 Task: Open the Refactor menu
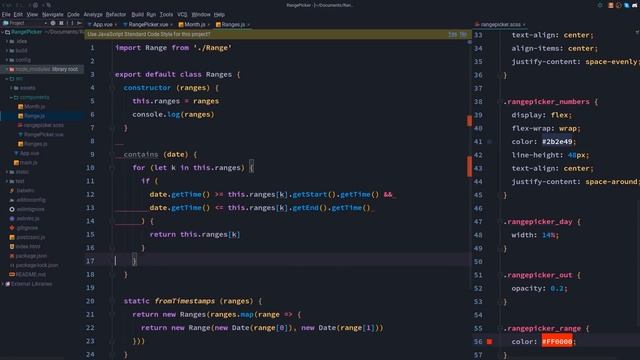point(116,14)
